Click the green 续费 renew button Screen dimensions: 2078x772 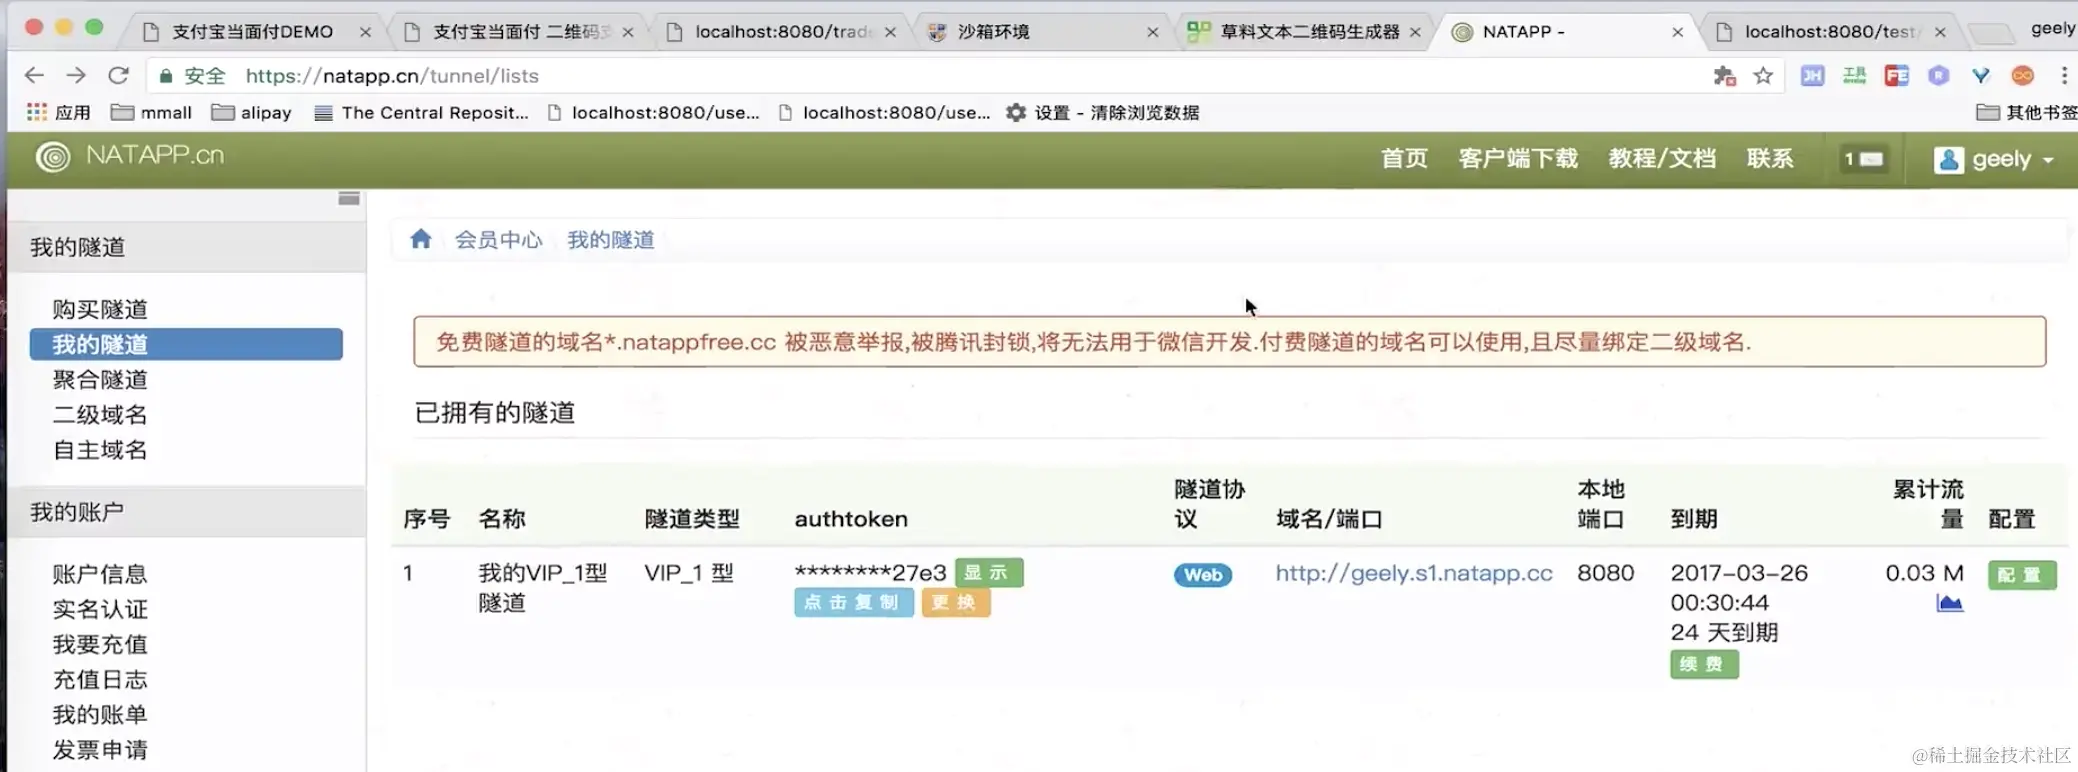point(1704,664)
